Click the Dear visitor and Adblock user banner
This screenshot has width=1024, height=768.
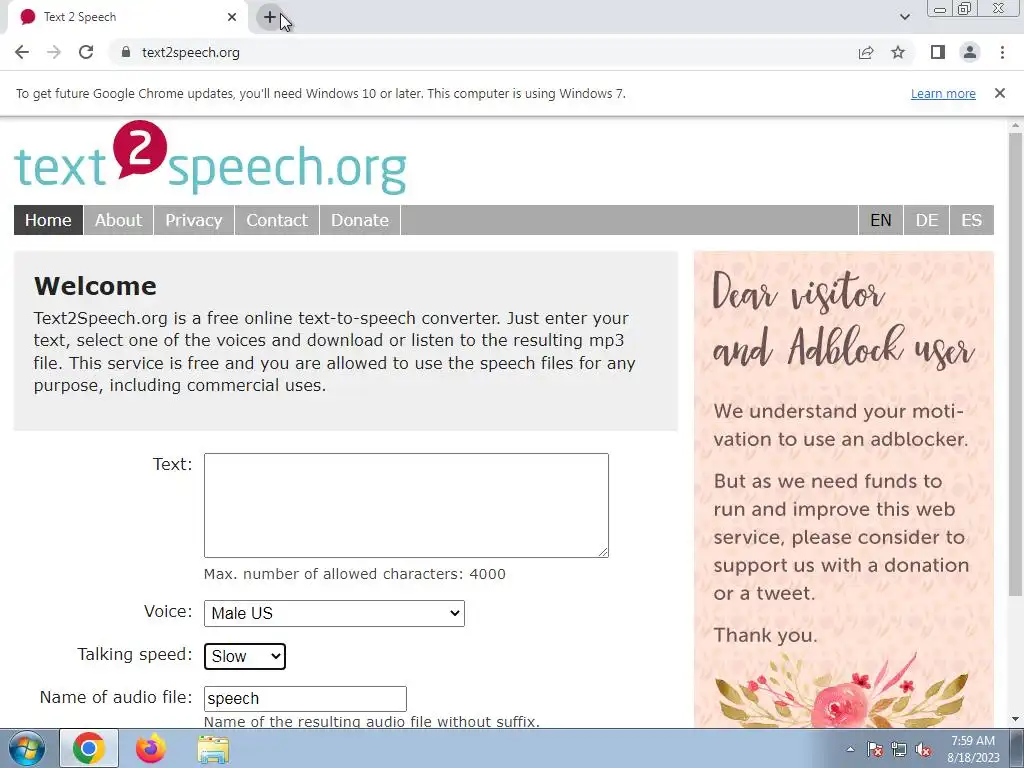pyautogui.click(x=844, y=490)
